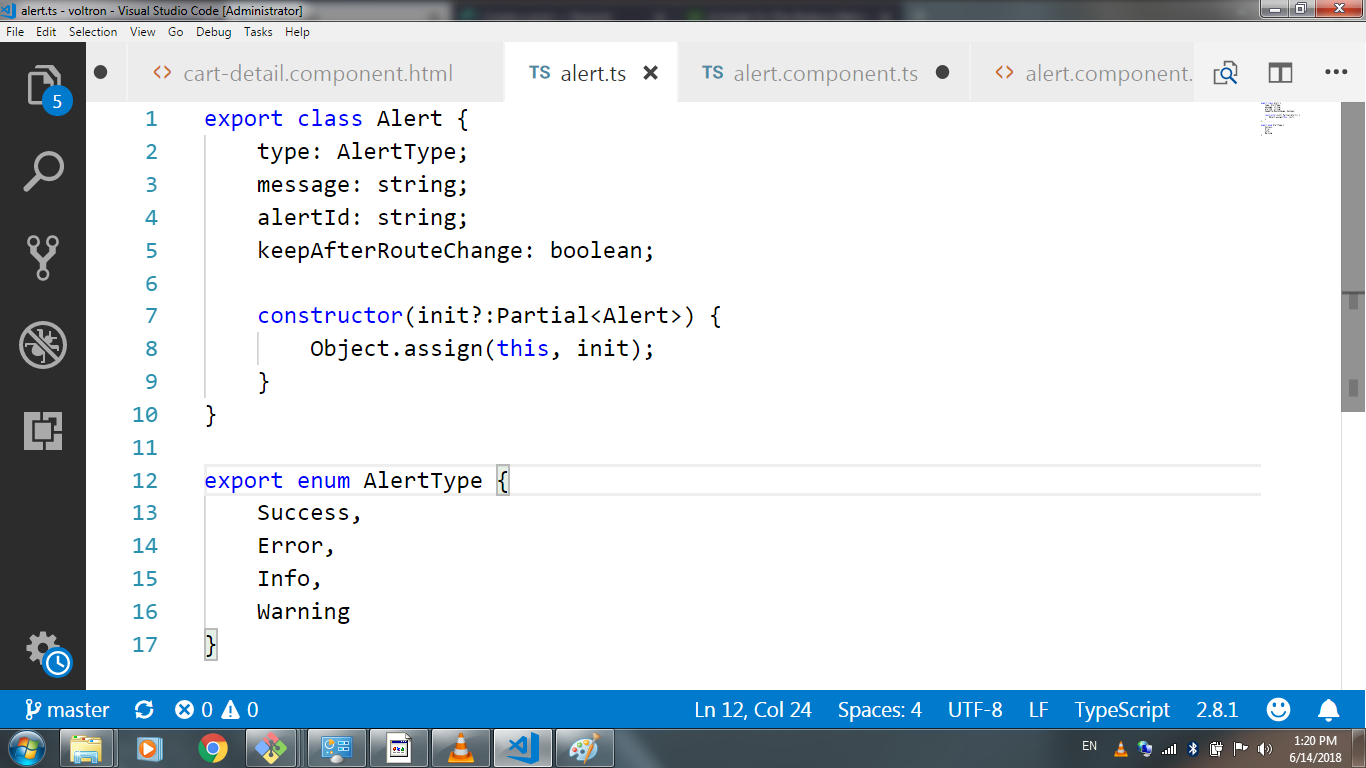Open the Tasks menu
This screenshot has width=1366, height=768.
point(258,32)
